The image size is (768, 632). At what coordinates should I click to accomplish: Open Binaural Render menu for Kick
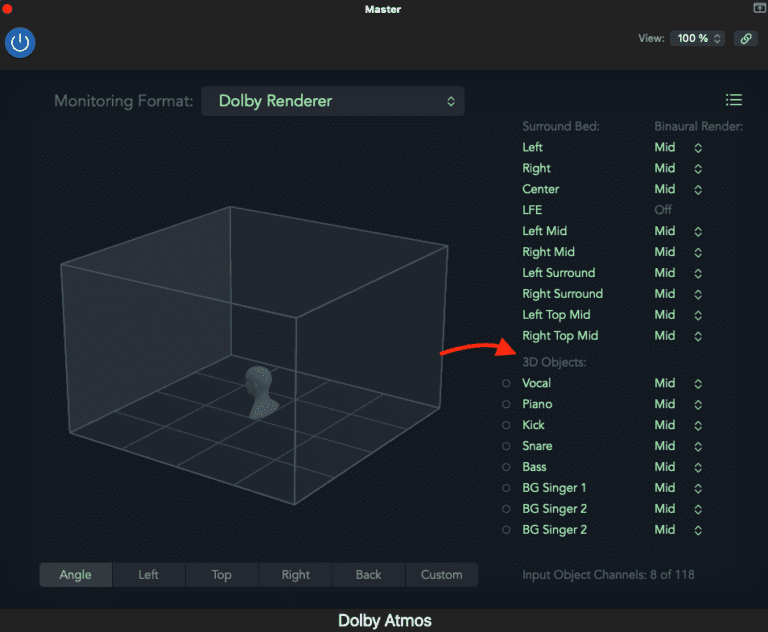coord(678,425)
